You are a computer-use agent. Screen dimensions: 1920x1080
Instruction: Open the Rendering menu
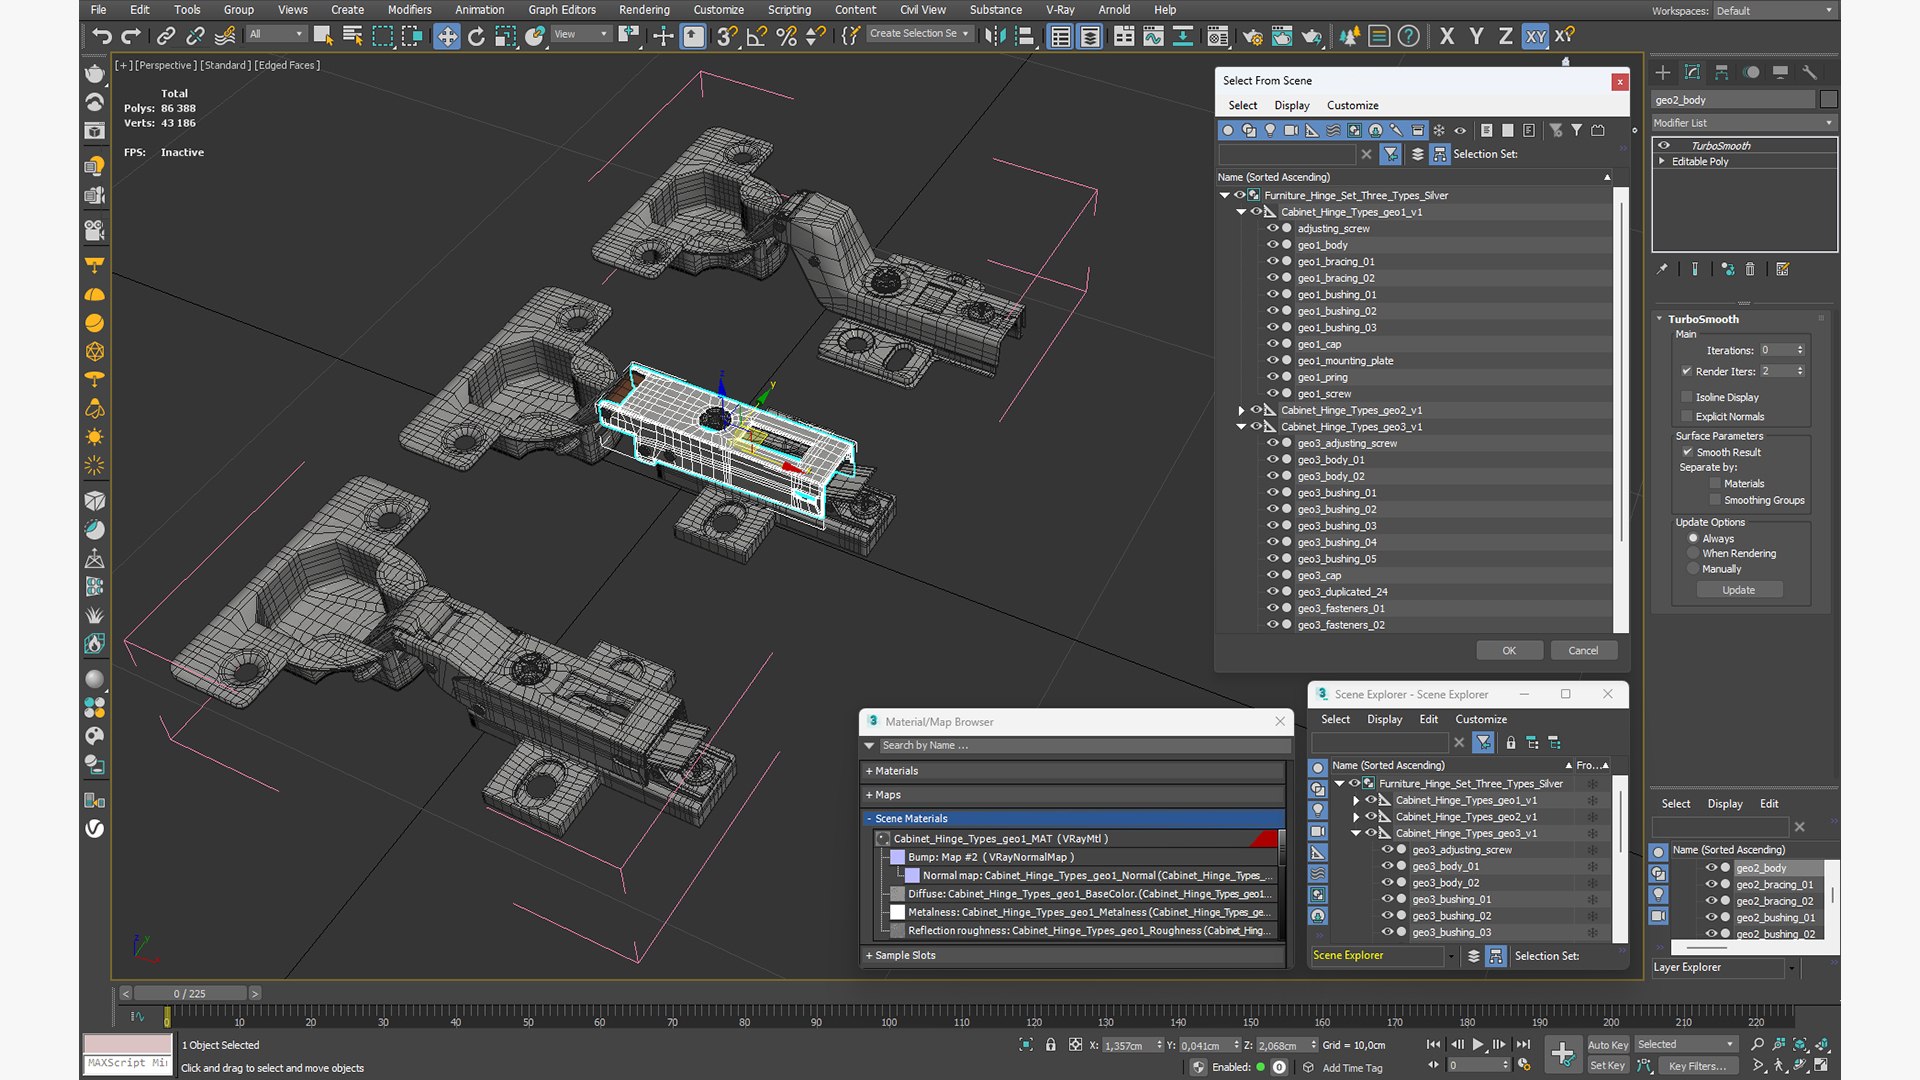[644, 10]
